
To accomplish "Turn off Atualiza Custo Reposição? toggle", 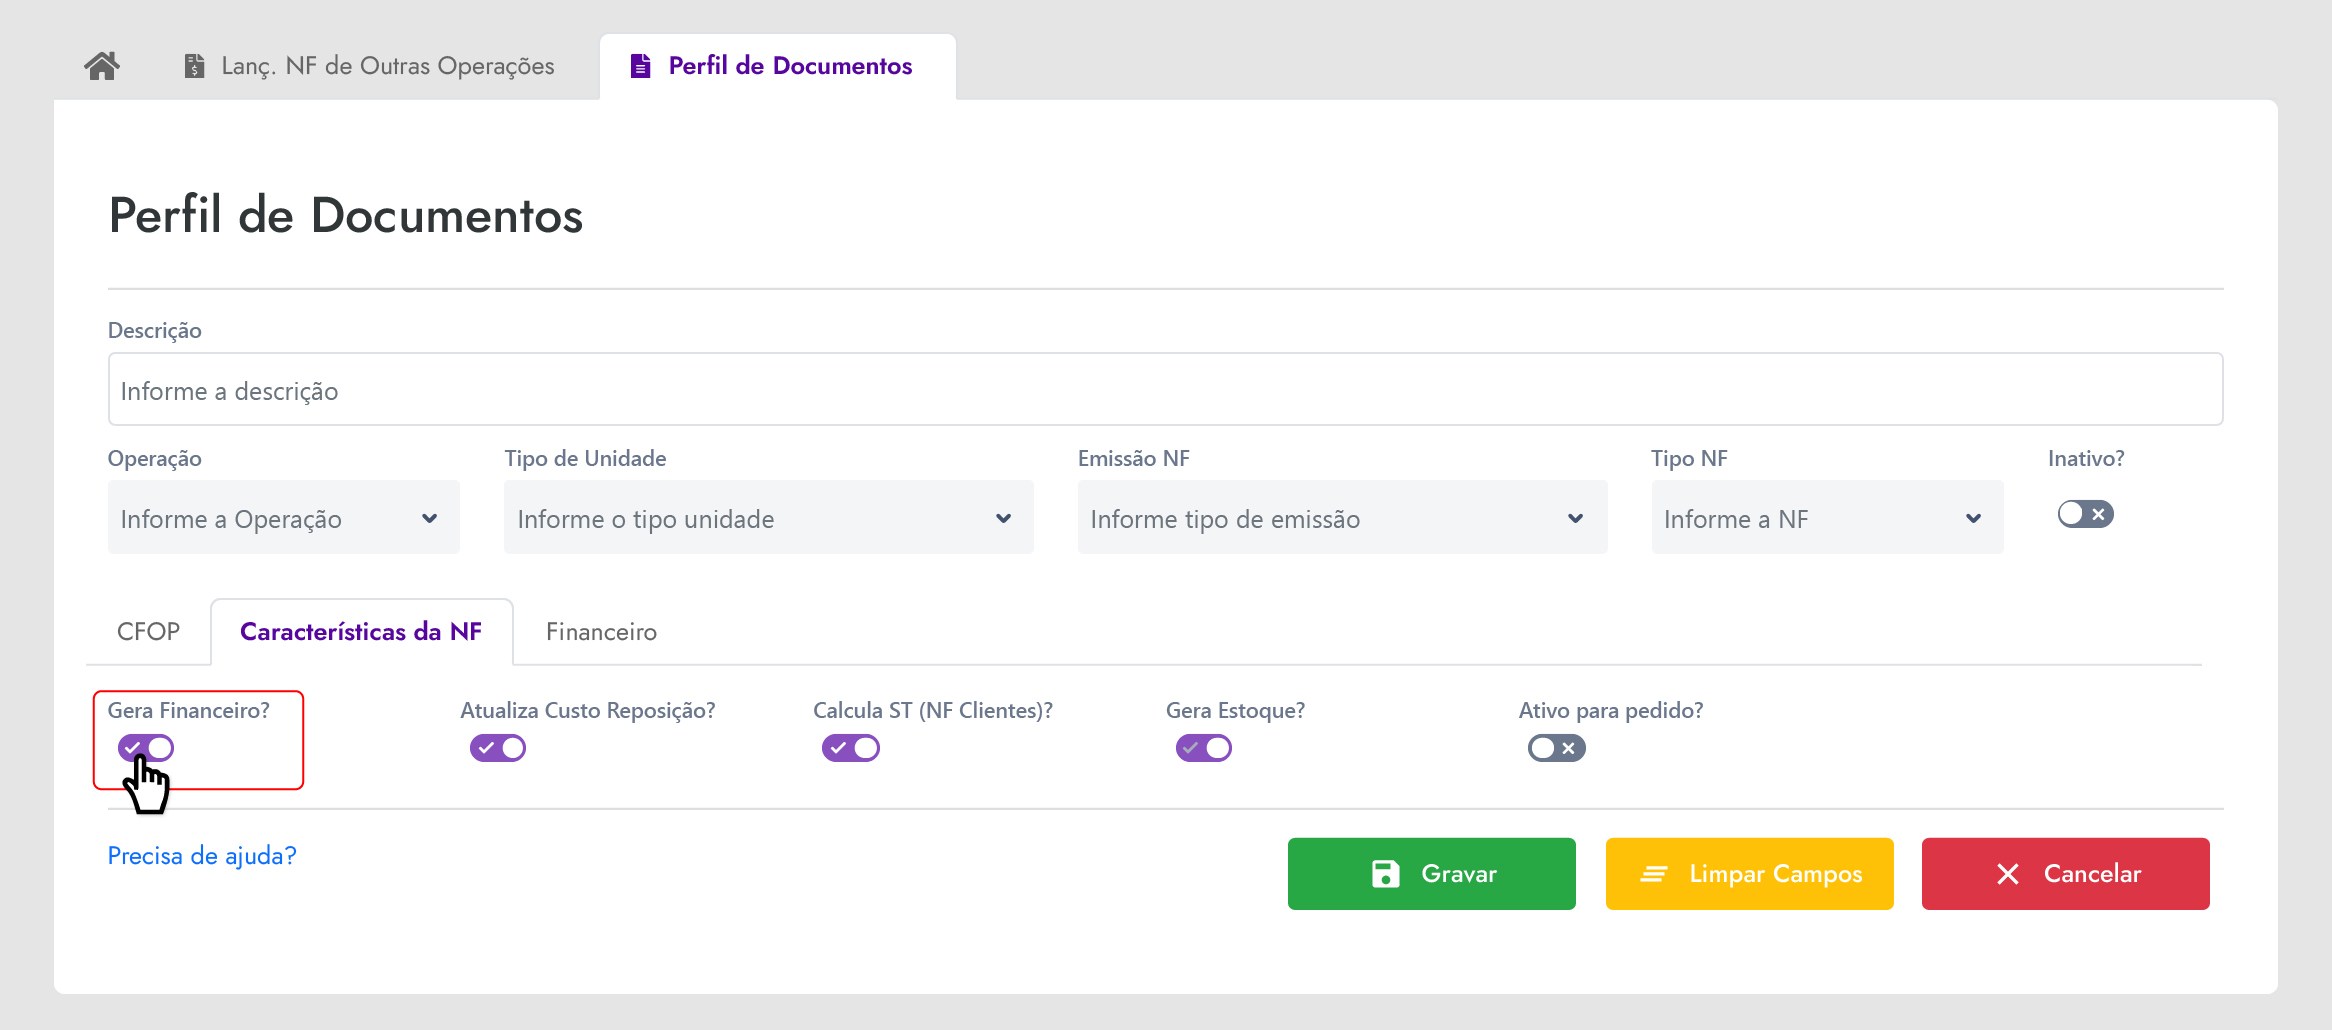I will 498,748.
